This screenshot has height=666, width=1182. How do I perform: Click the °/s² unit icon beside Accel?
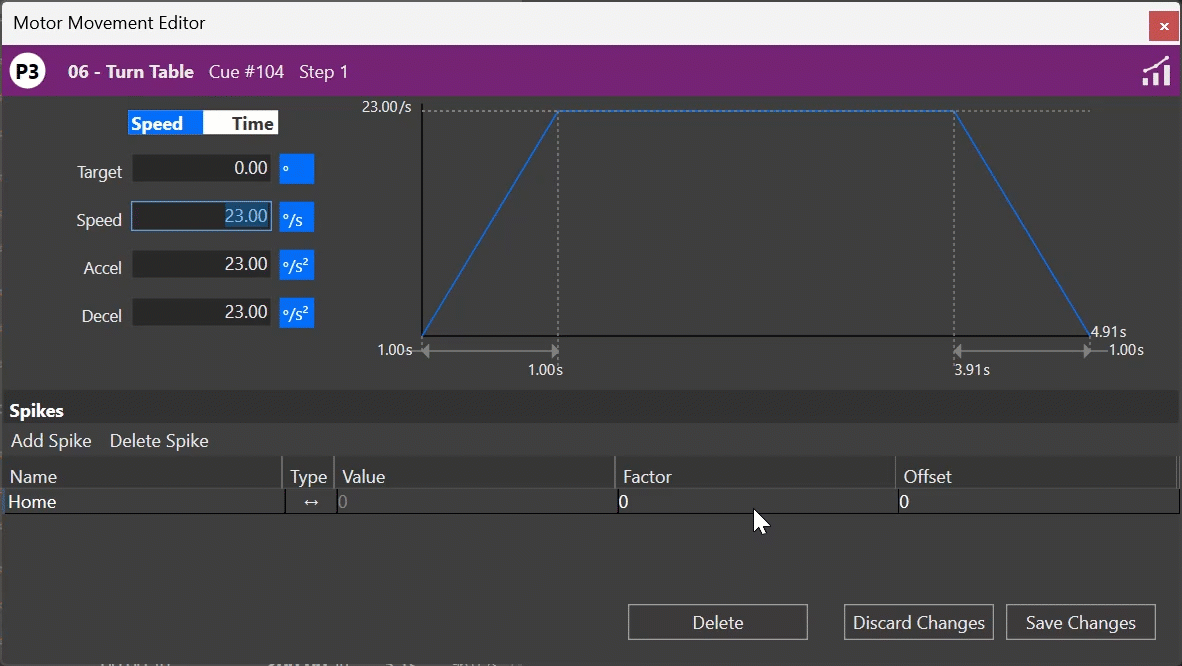(296, 264)
